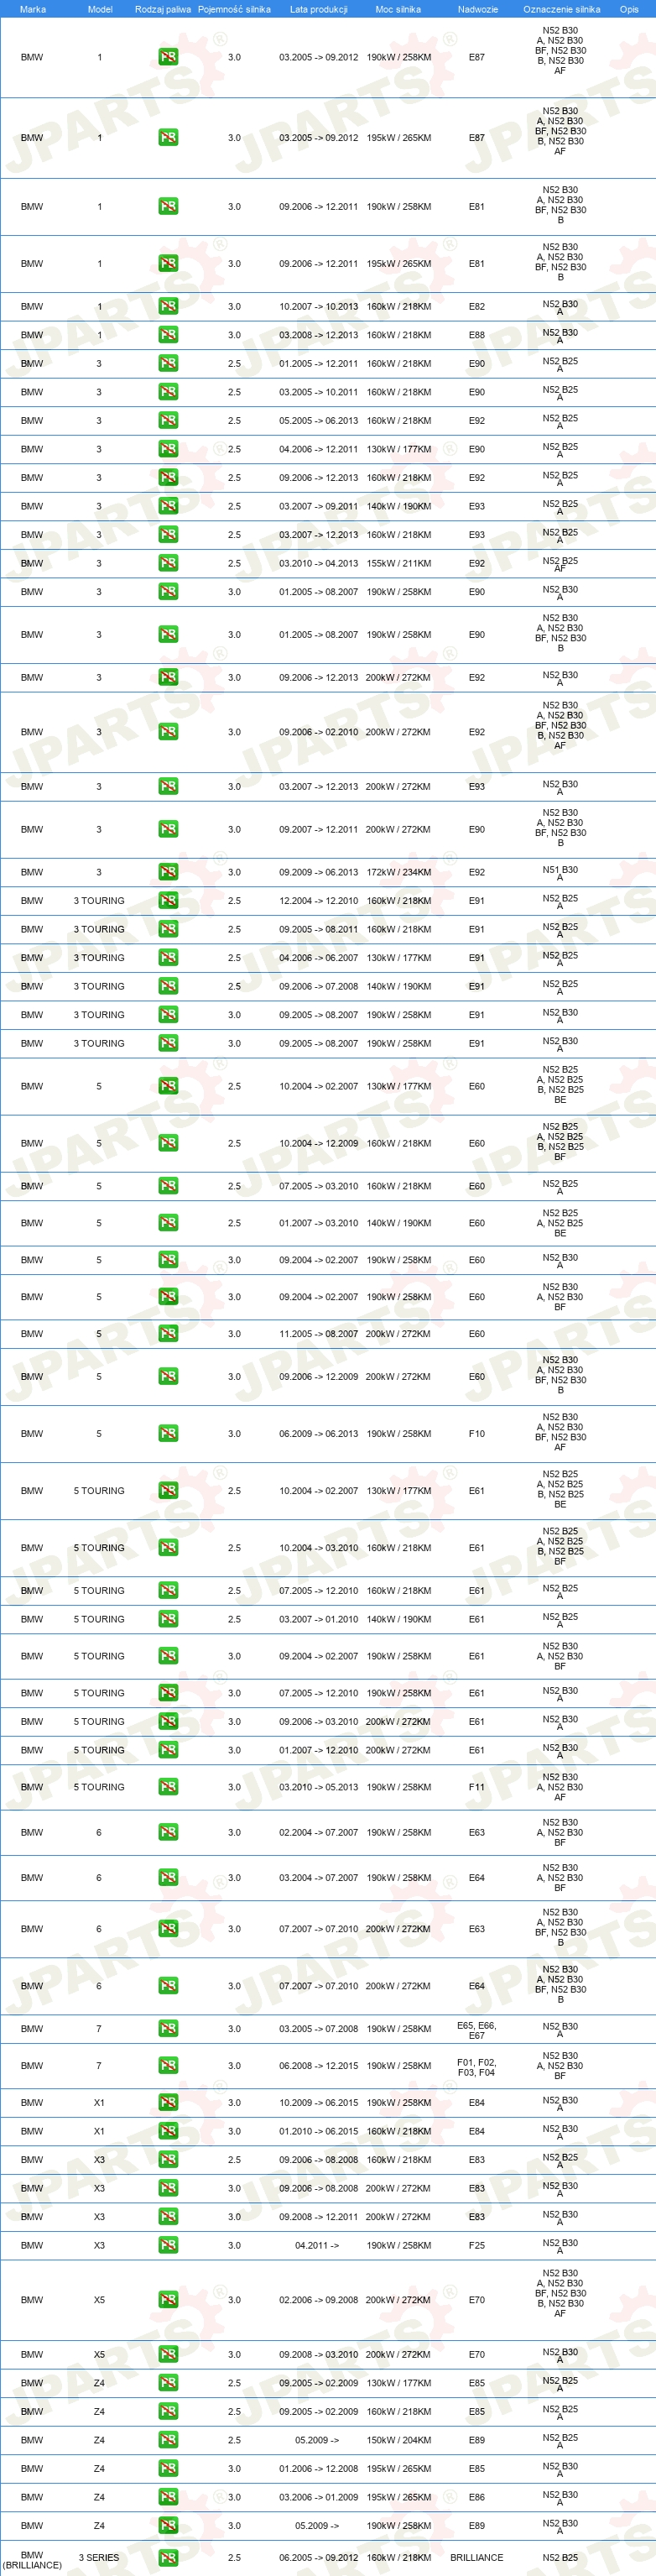Select the BRILLIANCE body cell
The width and height of the screenshot is (656, 2576).
[477, 2557]
